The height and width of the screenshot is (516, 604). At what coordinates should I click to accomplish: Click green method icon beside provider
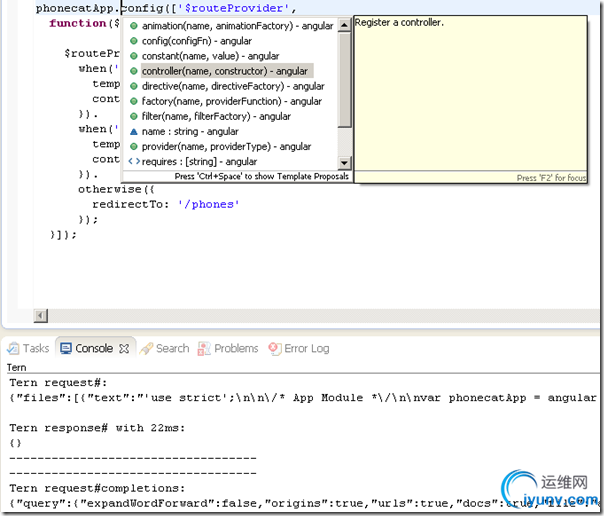pos(134,146)
